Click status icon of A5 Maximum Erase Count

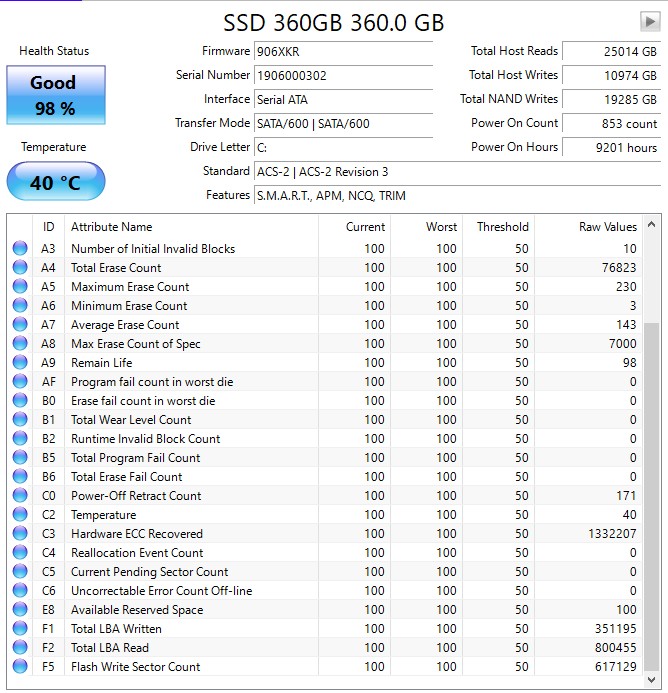point(20,286)
